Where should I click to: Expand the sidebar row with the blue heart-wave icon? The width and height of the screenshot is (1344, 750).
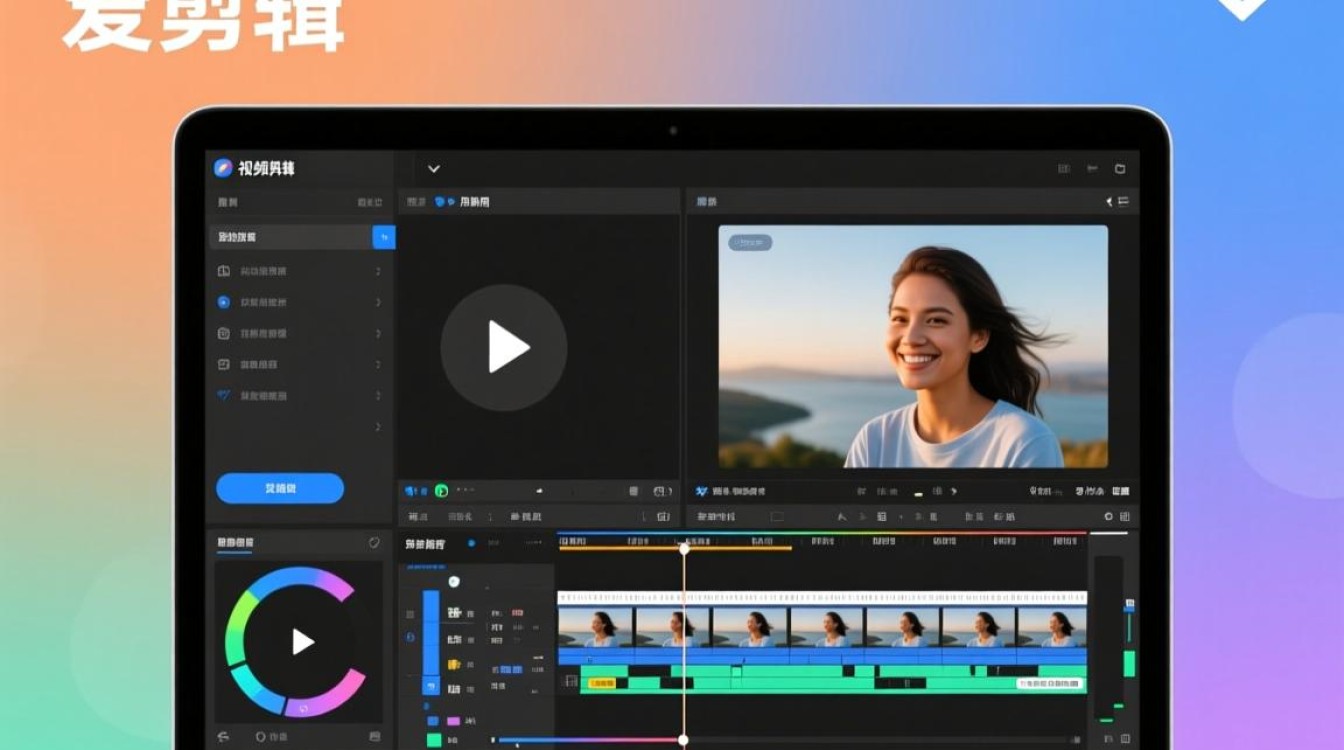click(x=378, y=395)
